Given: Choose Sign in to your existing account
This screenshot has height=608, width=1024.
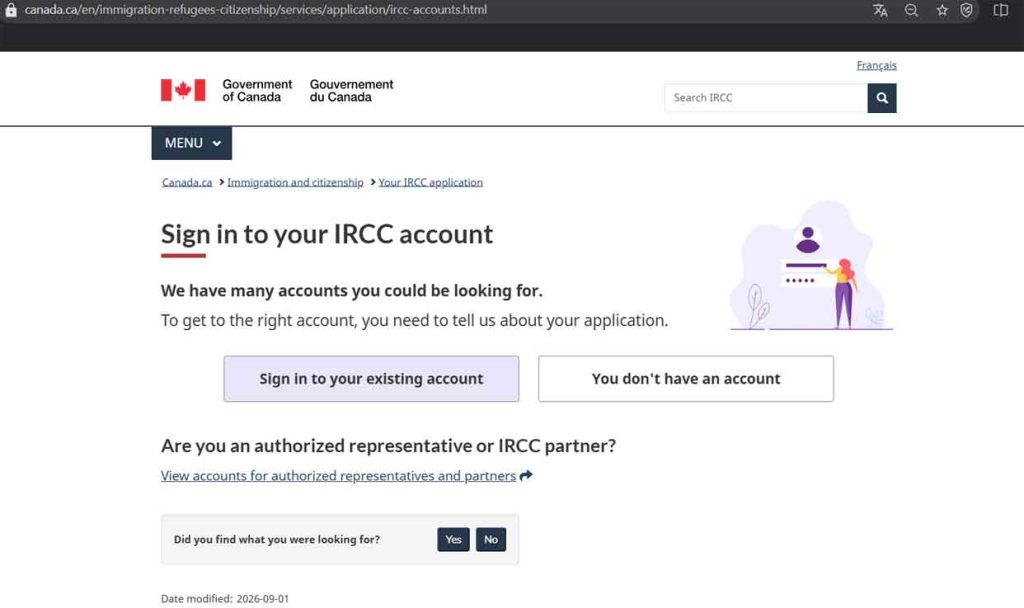Looking at the screenshot, I should [x=371, y=379].
